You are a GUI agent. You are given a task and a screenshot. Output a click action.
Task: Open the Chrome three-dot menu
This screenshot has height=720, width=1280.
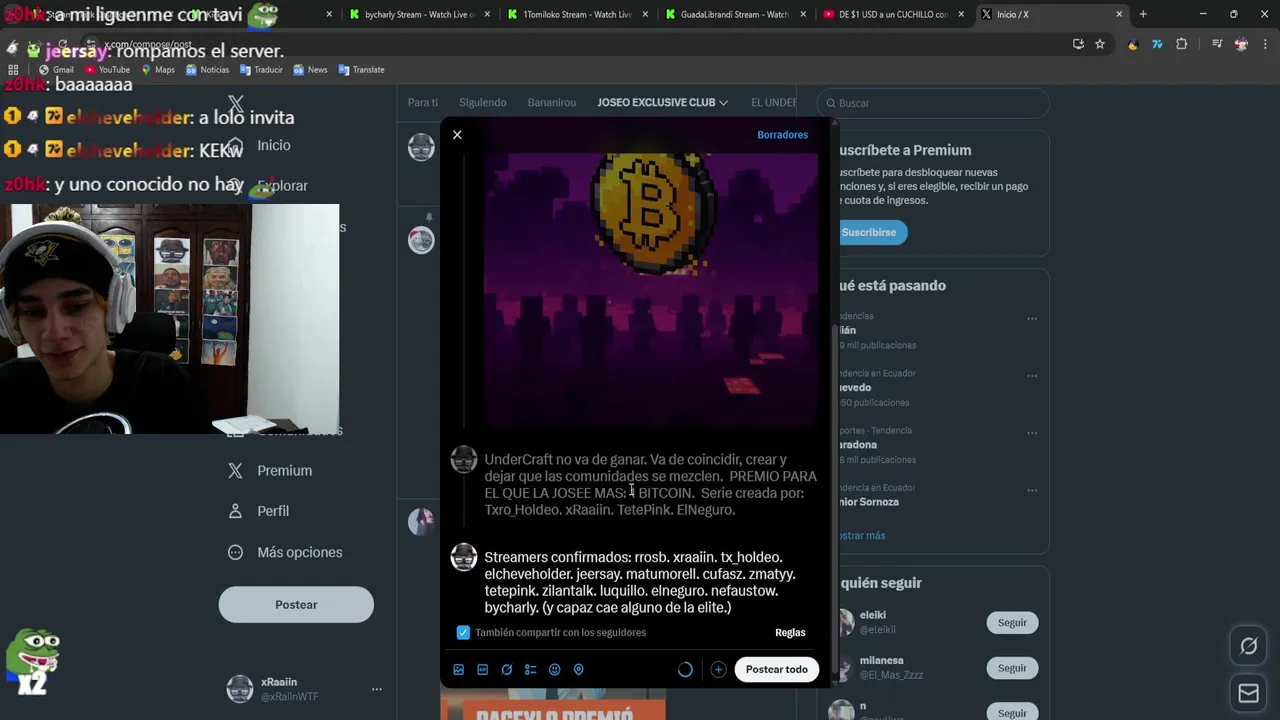point(1265,44)
